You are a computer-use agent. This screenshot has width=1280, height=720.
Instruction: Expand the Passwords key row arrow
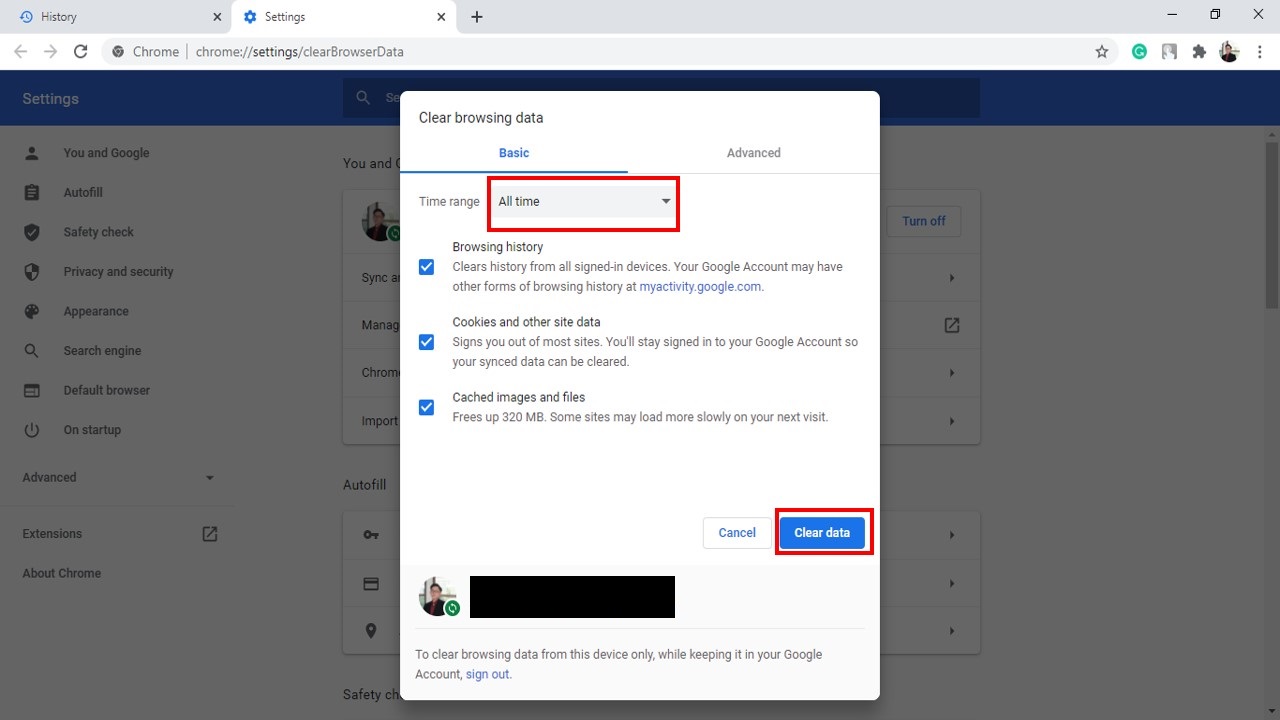[x=952, y=535]
